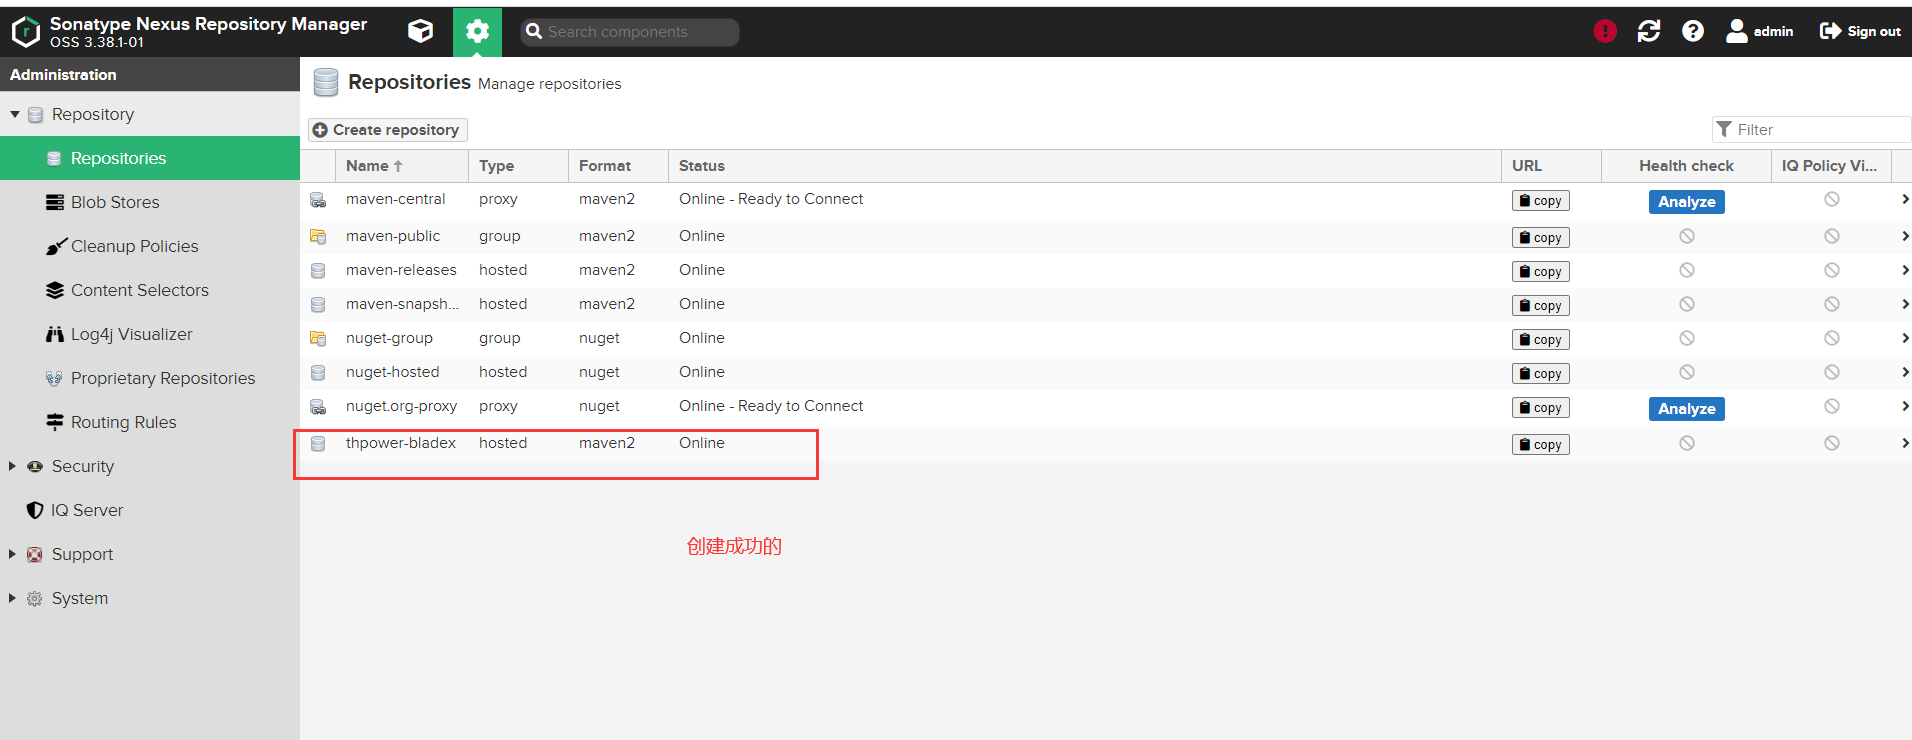
Task: Open the maven-releases repository row
Action: point(1106,271)
